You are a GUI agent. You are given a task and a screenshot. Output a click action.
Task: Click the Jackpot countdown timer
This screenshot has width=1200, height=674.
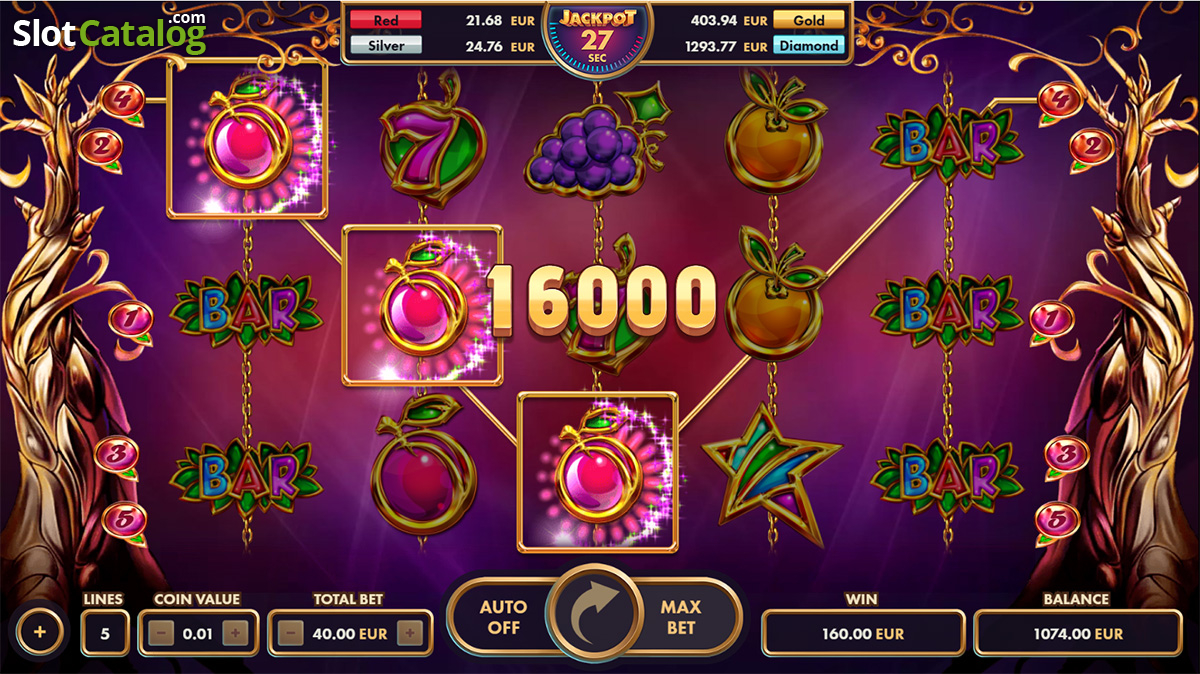(597, 38)
